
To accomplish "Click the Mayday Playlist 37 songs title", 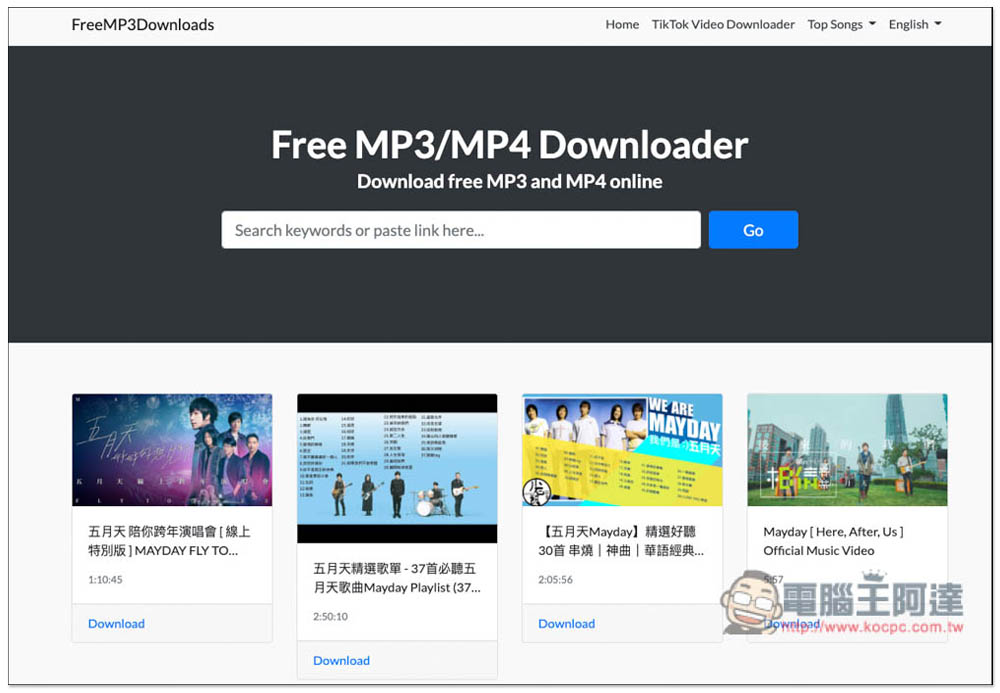I will click(x=394, y=578).
